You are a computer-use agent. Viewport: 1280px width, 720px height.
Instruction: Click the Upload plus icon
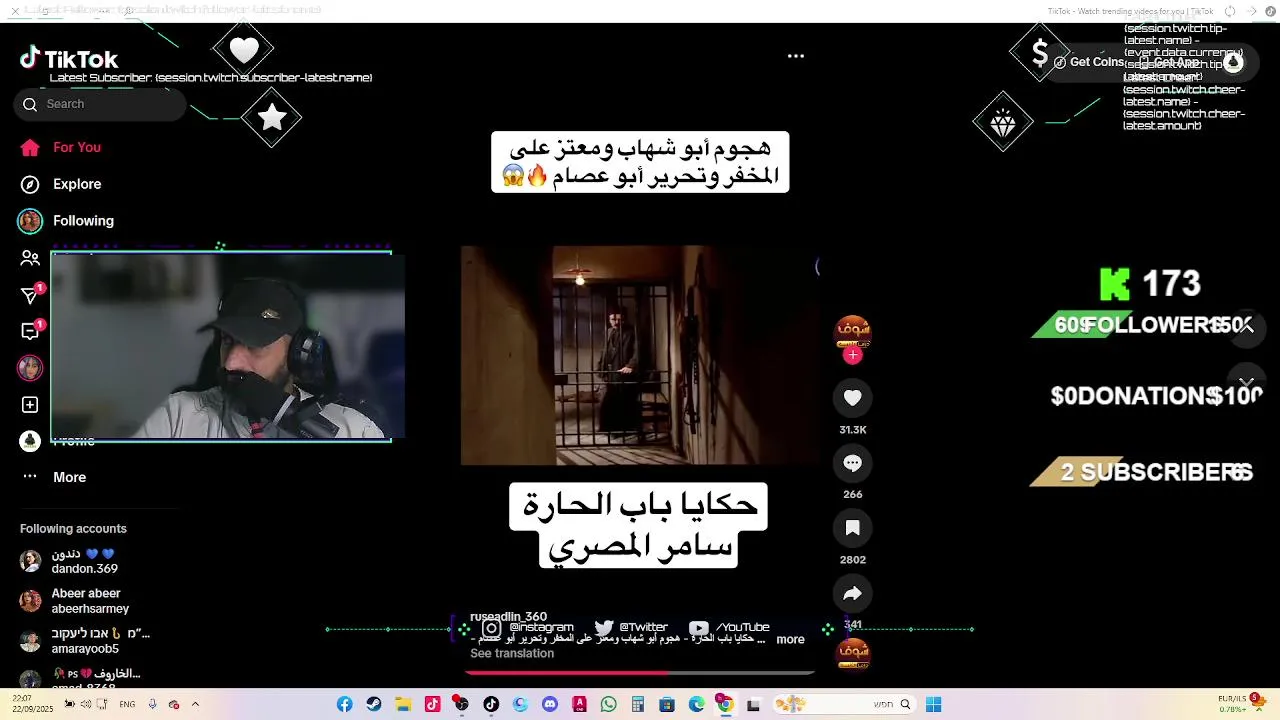[30, 405]
